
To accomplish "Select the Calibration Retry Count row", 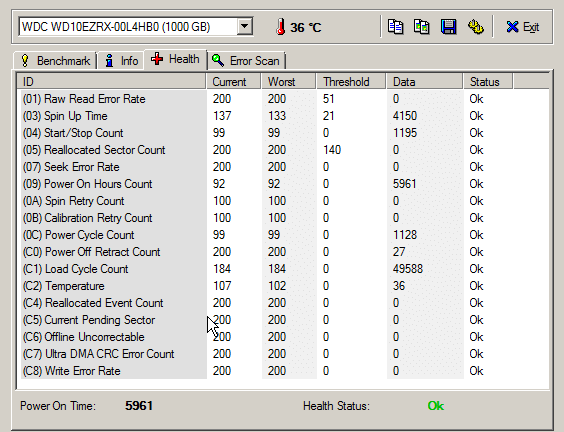I will pyautogui.click(x=284, y=218).
